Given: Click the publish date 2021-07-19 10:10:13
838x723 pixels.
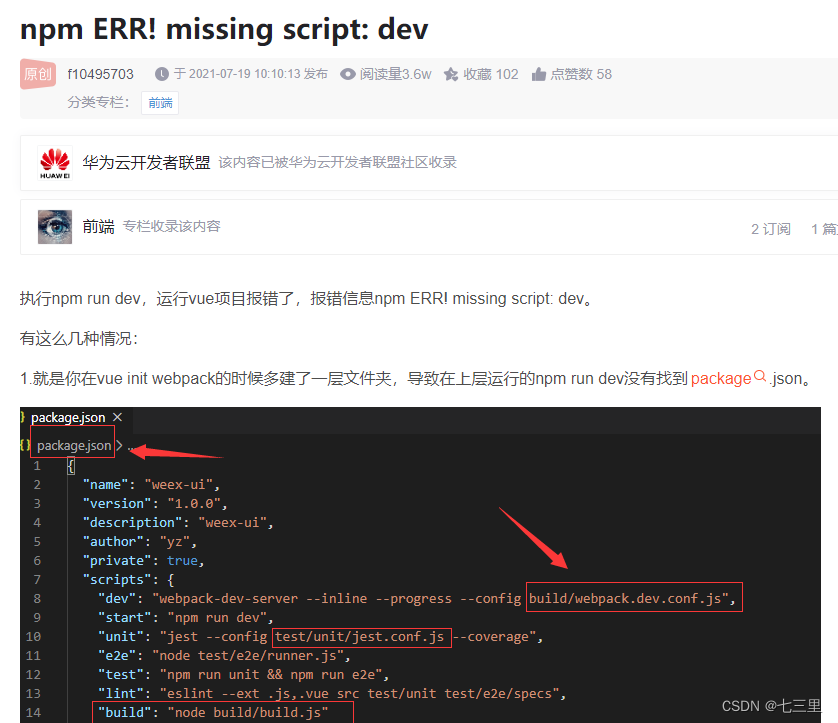Looking at the screenshot, I should click(244, 74).
